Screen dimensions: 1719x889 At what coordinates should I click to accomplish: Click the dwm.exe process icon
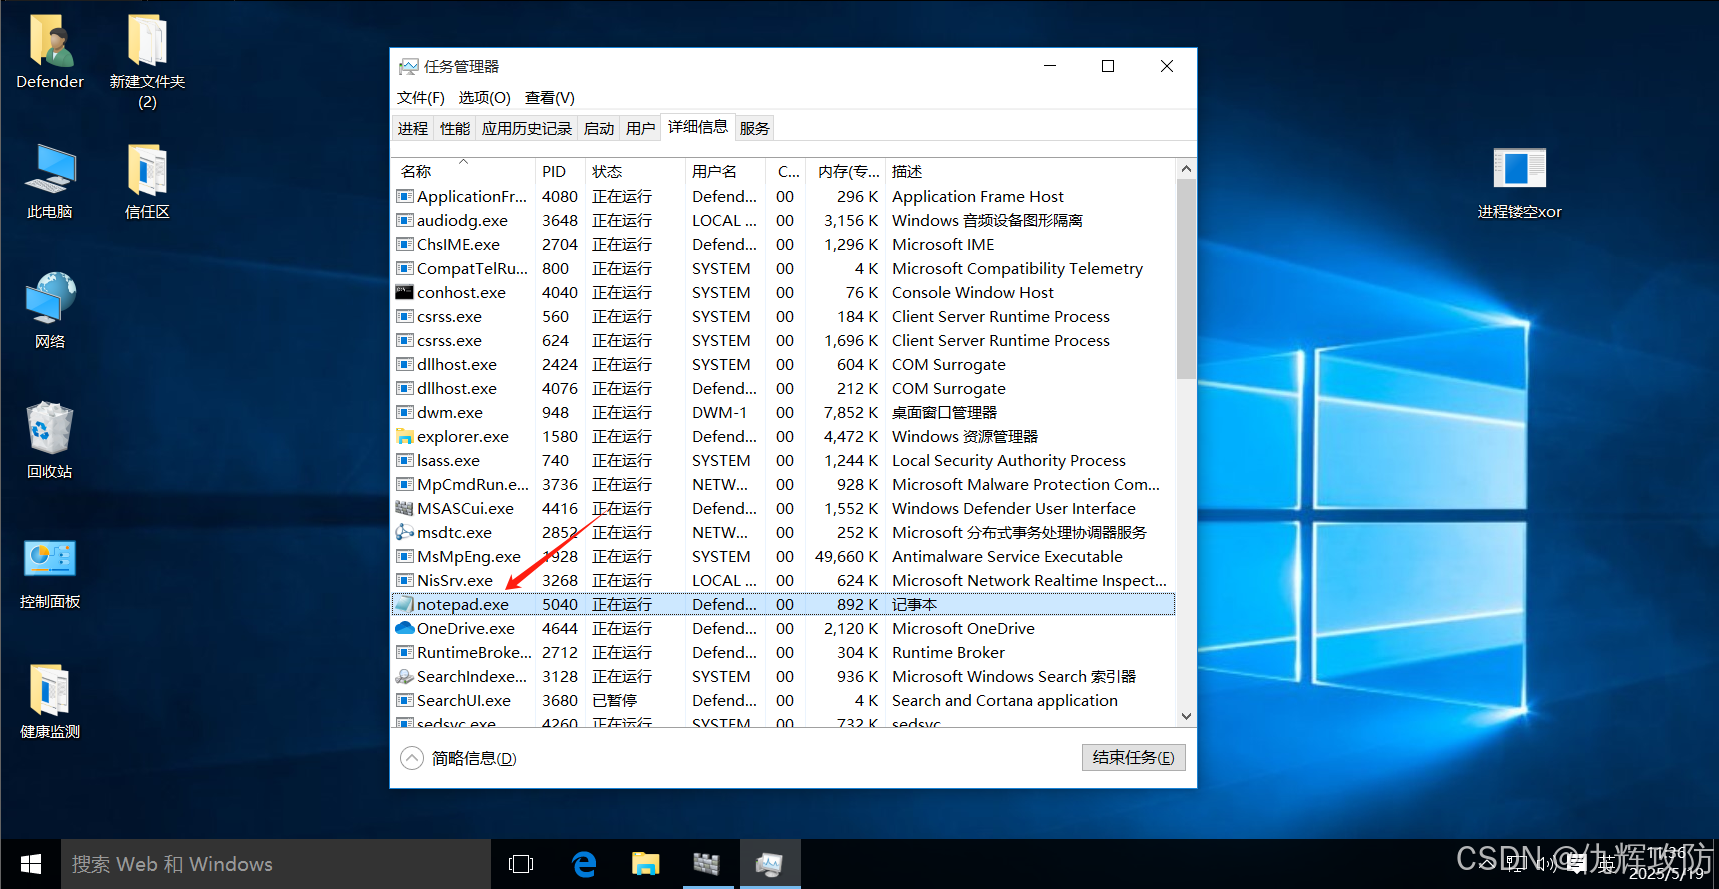point(404,412)
